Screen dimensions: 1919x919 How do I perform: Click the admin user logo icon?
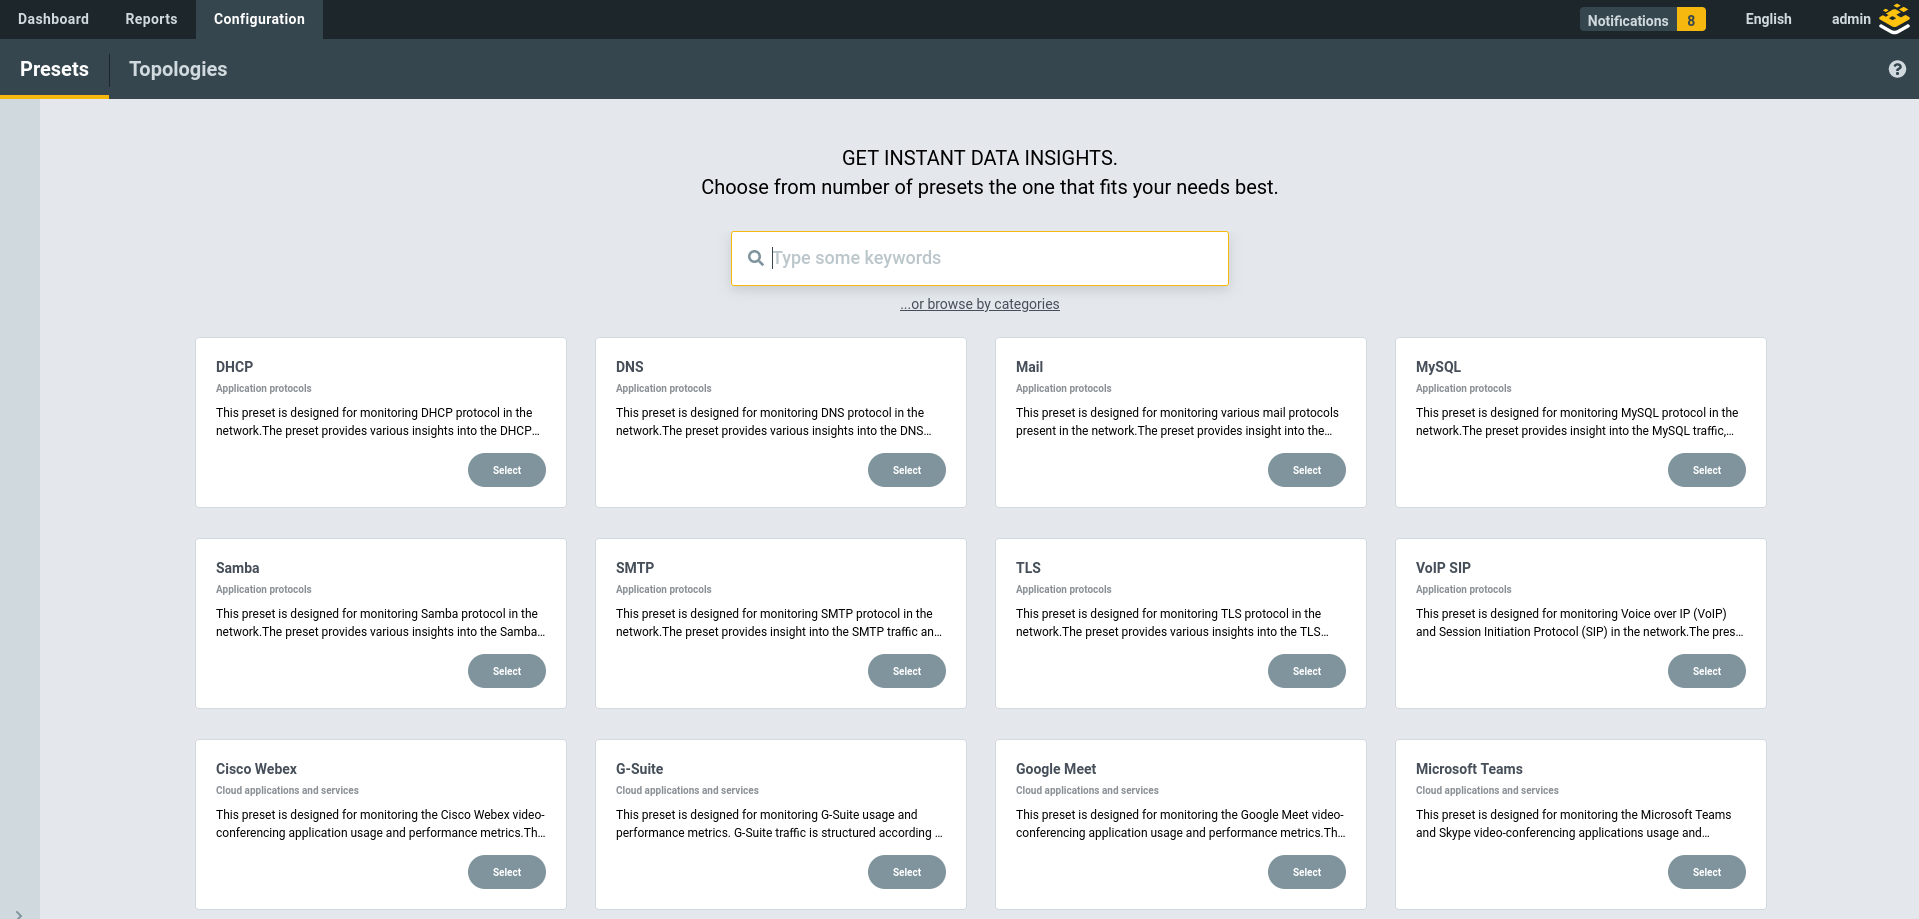[1894, 19]
